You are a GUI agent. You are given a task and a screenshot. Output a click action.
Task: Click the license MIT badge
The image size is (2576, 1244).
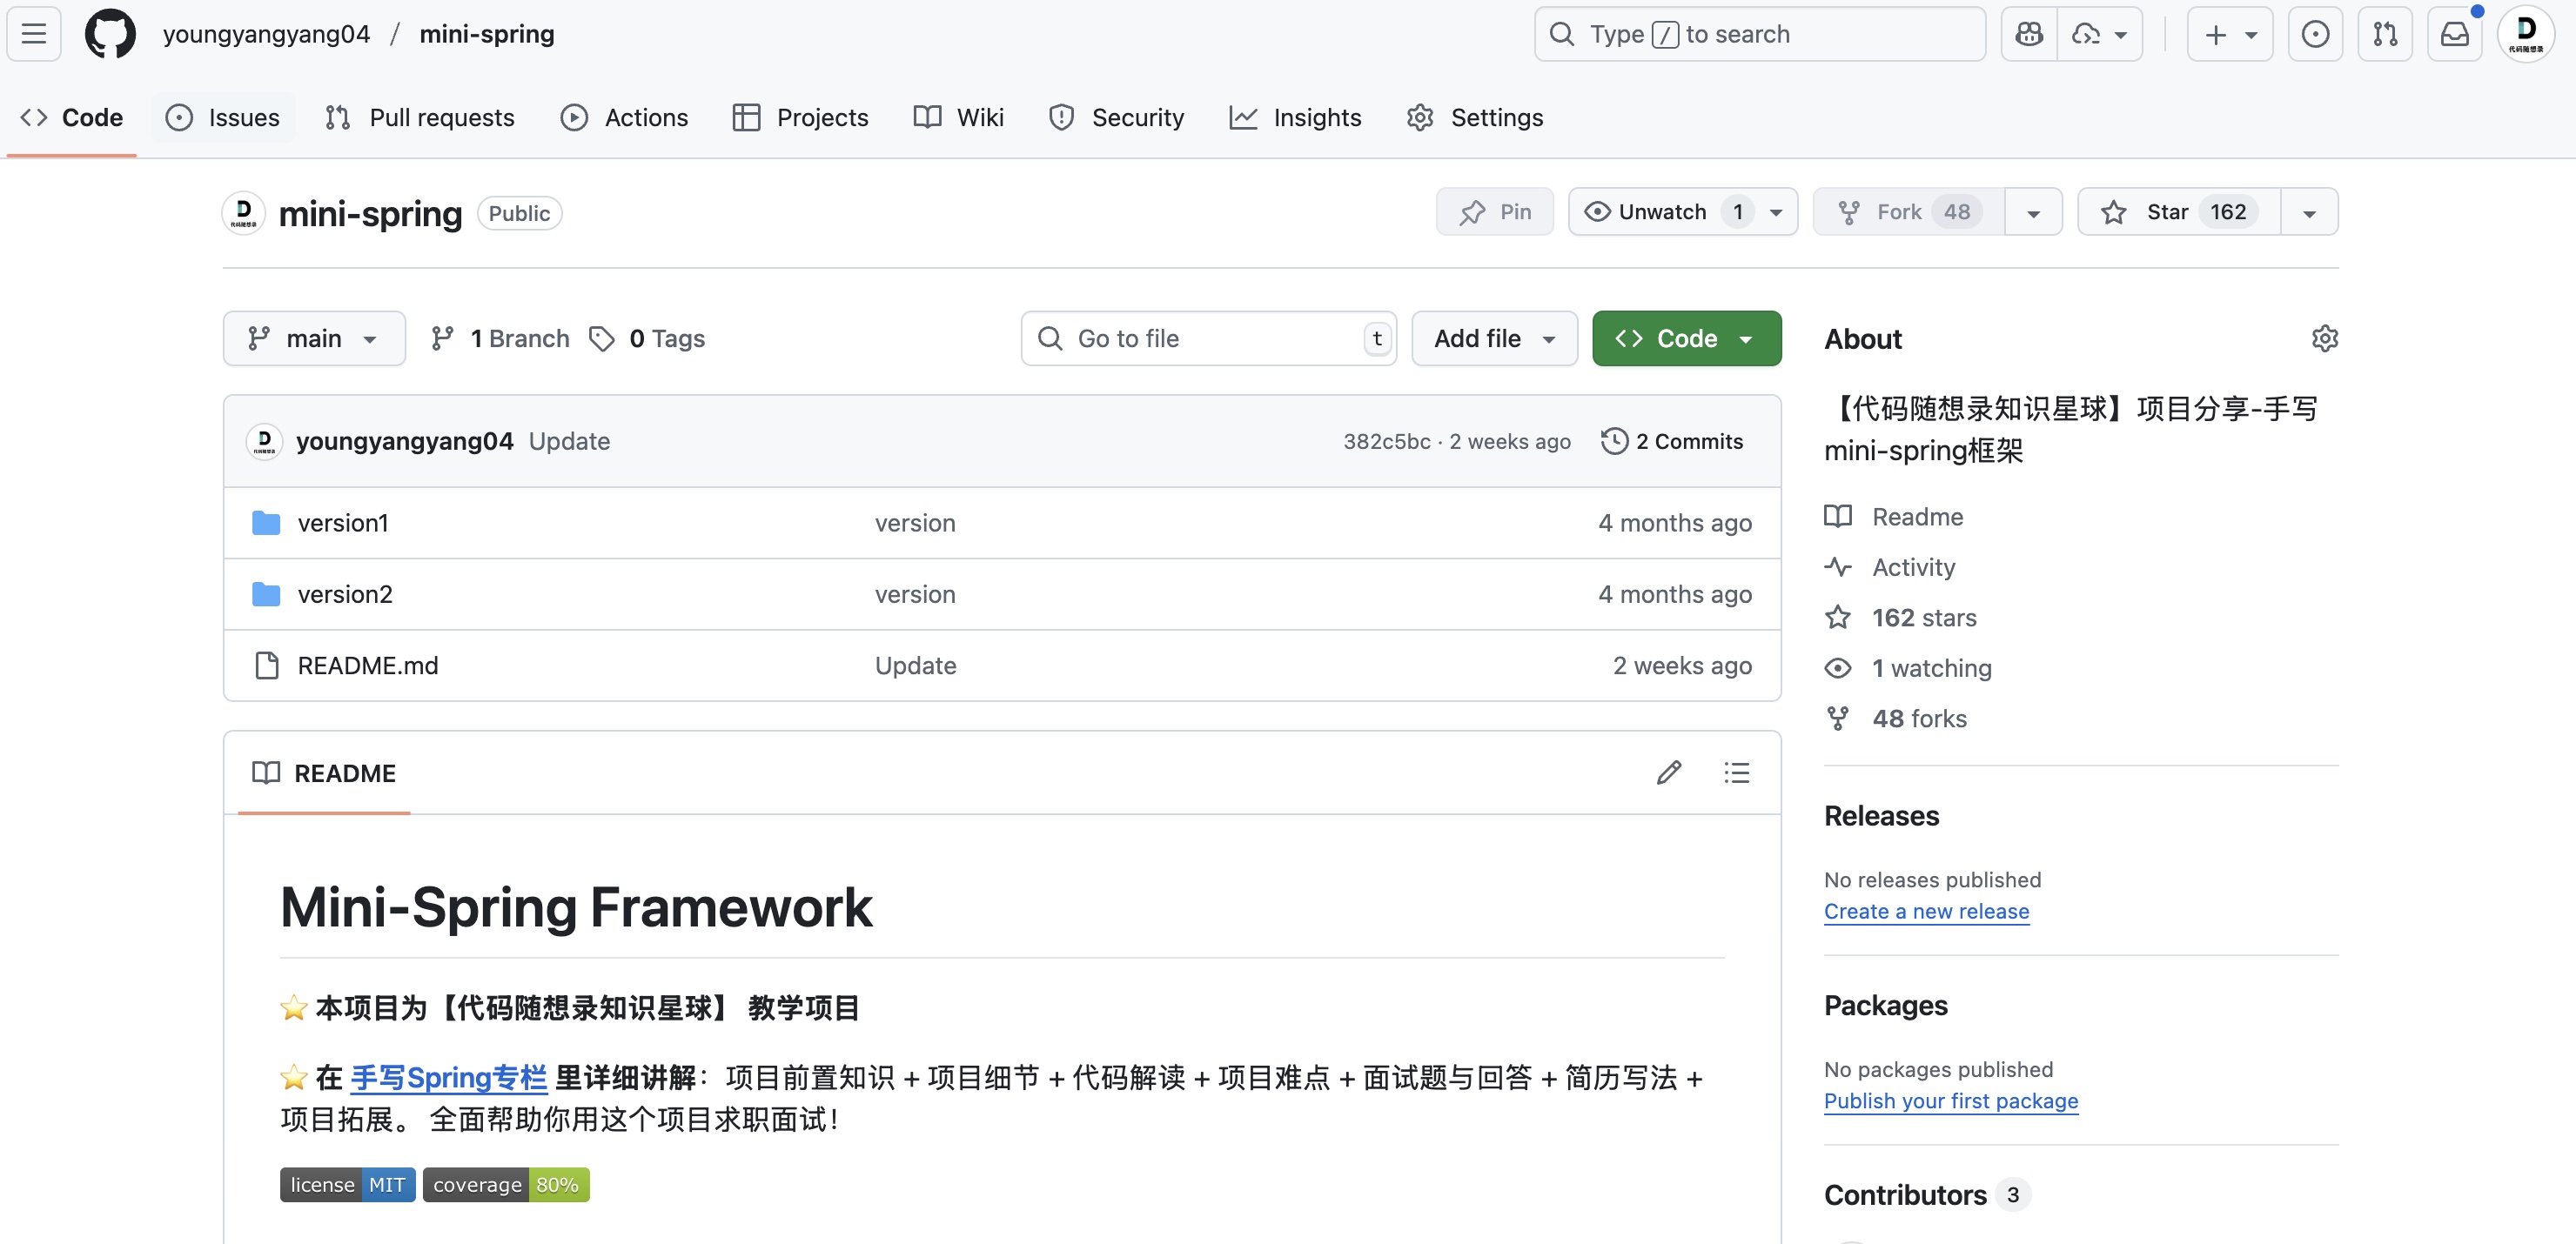pos(347,1184)
